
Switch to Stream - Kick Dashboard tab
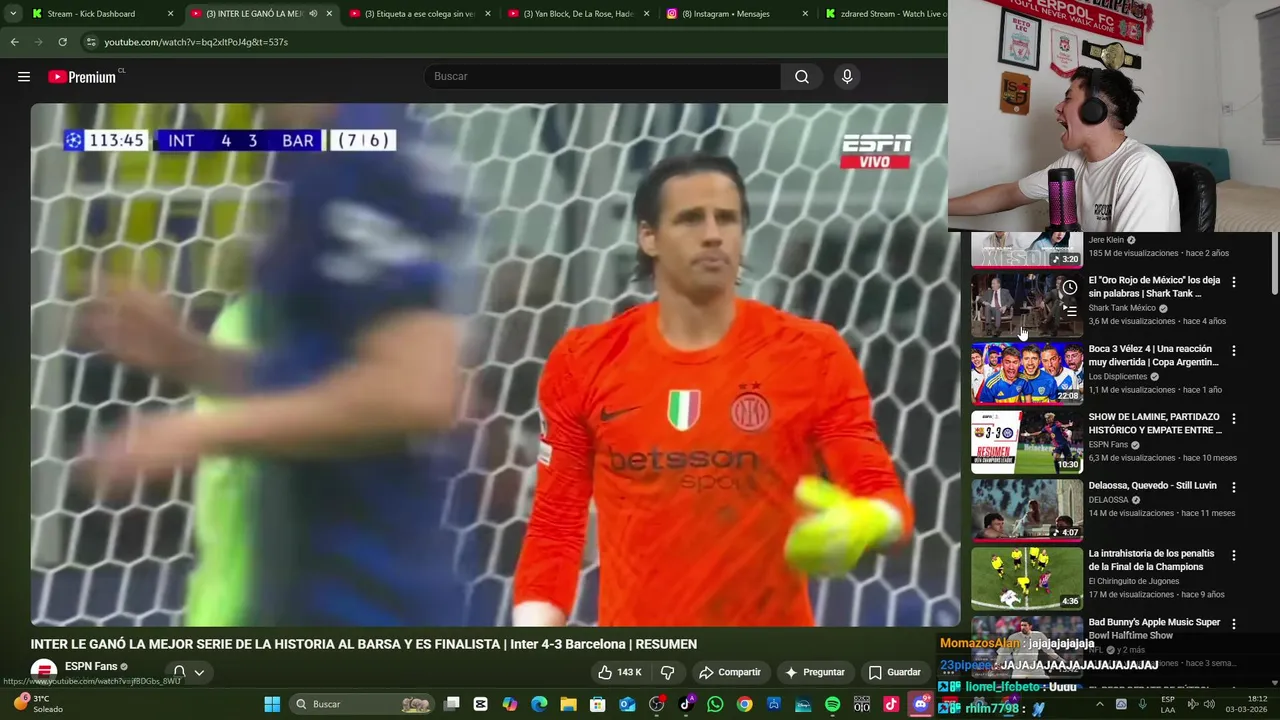[100, 14]
